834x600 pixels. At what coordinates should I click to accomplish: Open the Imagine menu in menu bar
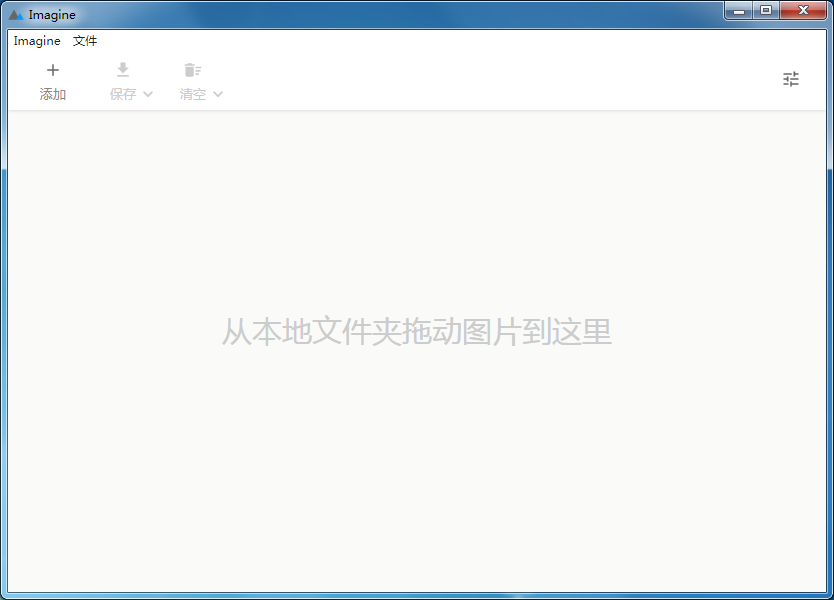click(37, 41)
